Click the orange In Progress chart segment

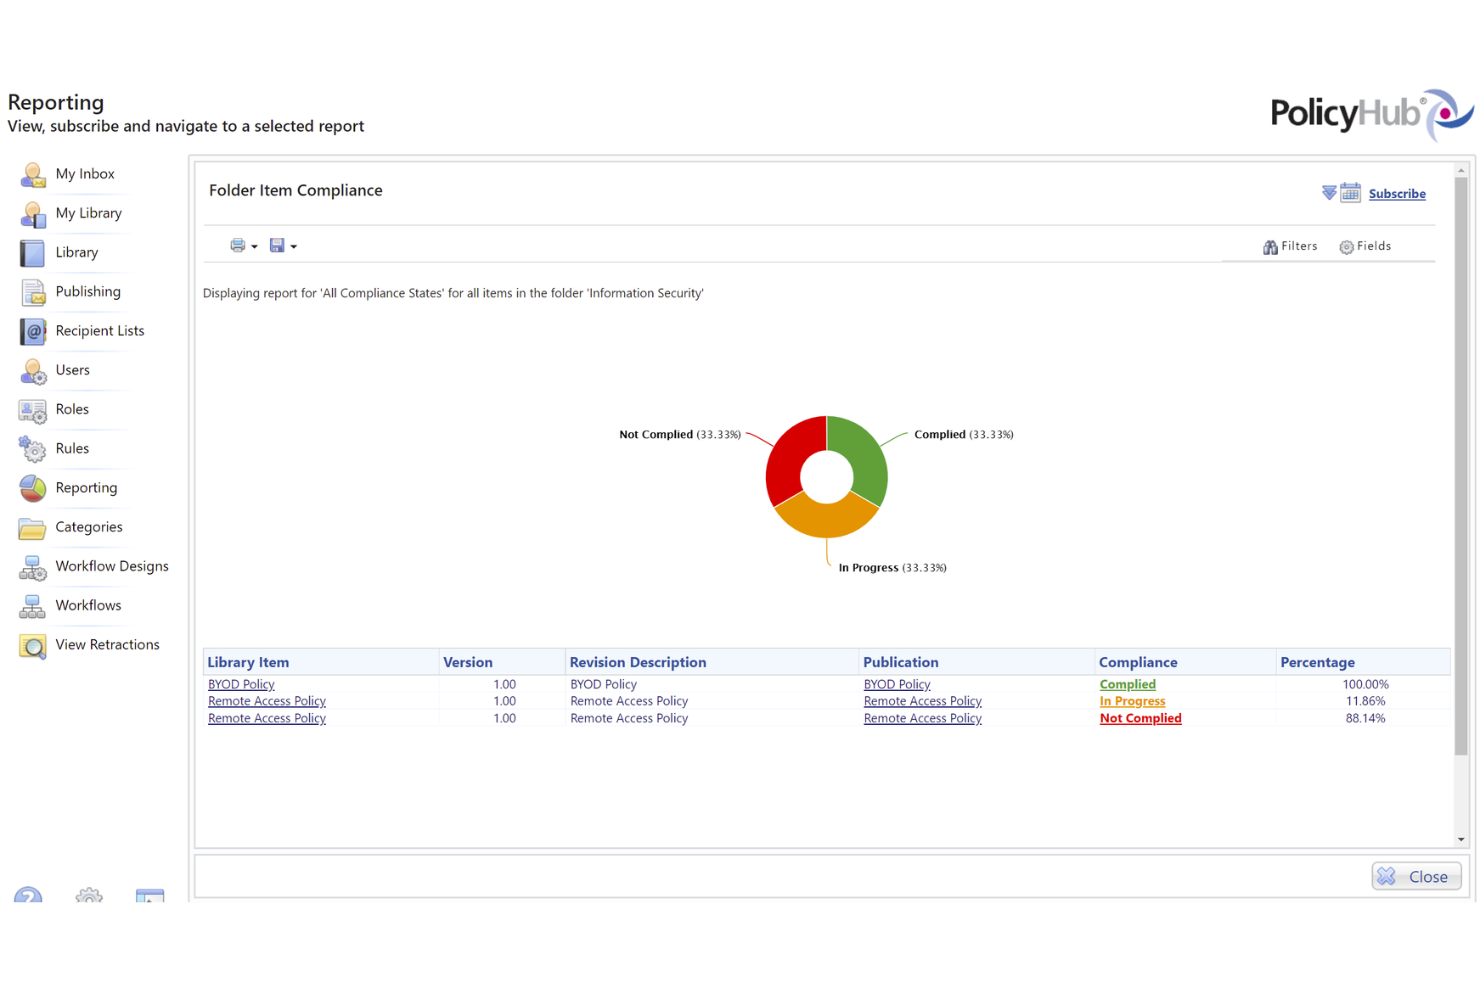coord(827,518)
